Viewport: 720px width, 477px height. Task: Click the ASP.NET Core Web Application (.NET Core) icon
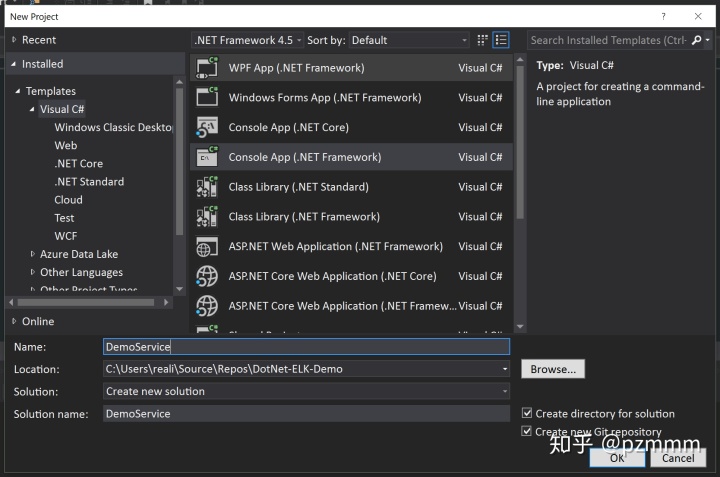(207, 276)
